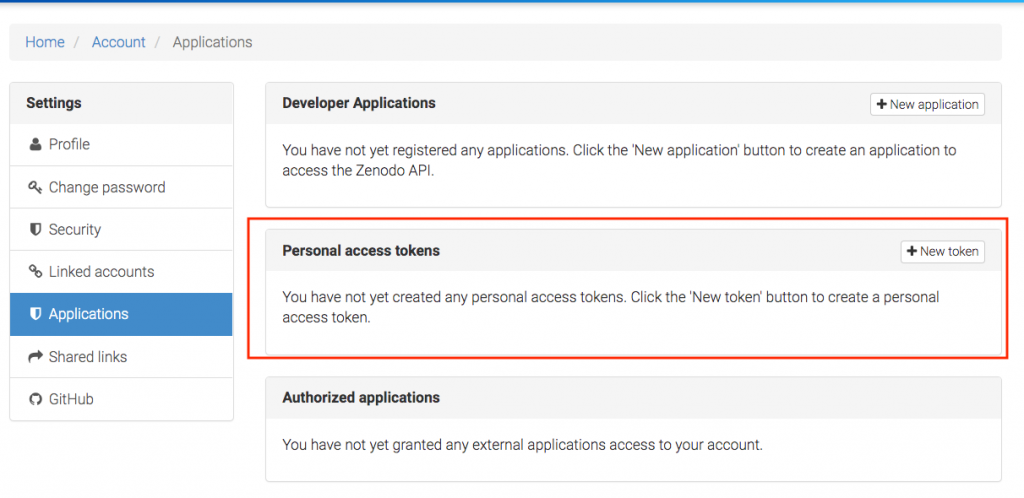The height and width of the screenshot is (498, 1024).
Task: Click the shield icon in highlighted Applications item
Action: point(35,314)
